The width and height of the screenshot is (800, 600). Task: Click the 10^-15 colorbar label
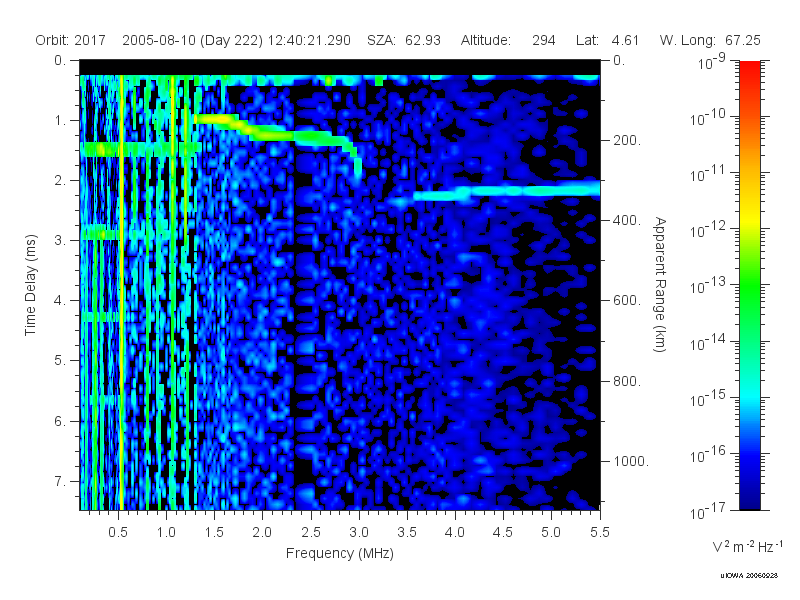point(707,399)
